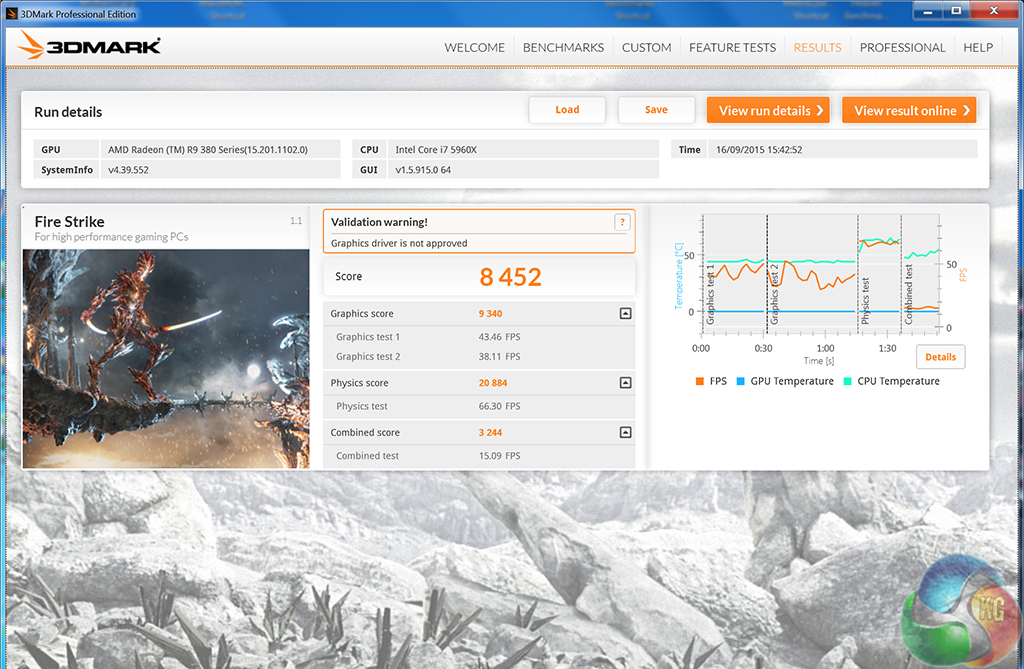Go to the Custom tab
The image size is (1024, 669).
click(646, 47)
